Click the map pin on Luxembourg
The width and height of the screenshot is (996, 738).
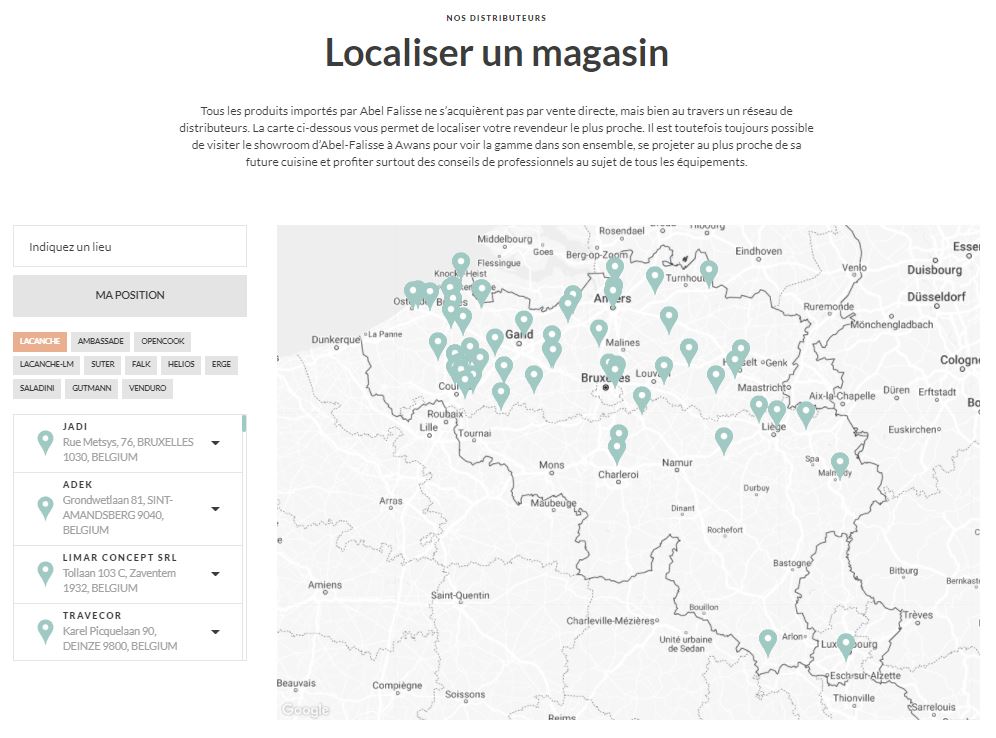coord(845,645)
